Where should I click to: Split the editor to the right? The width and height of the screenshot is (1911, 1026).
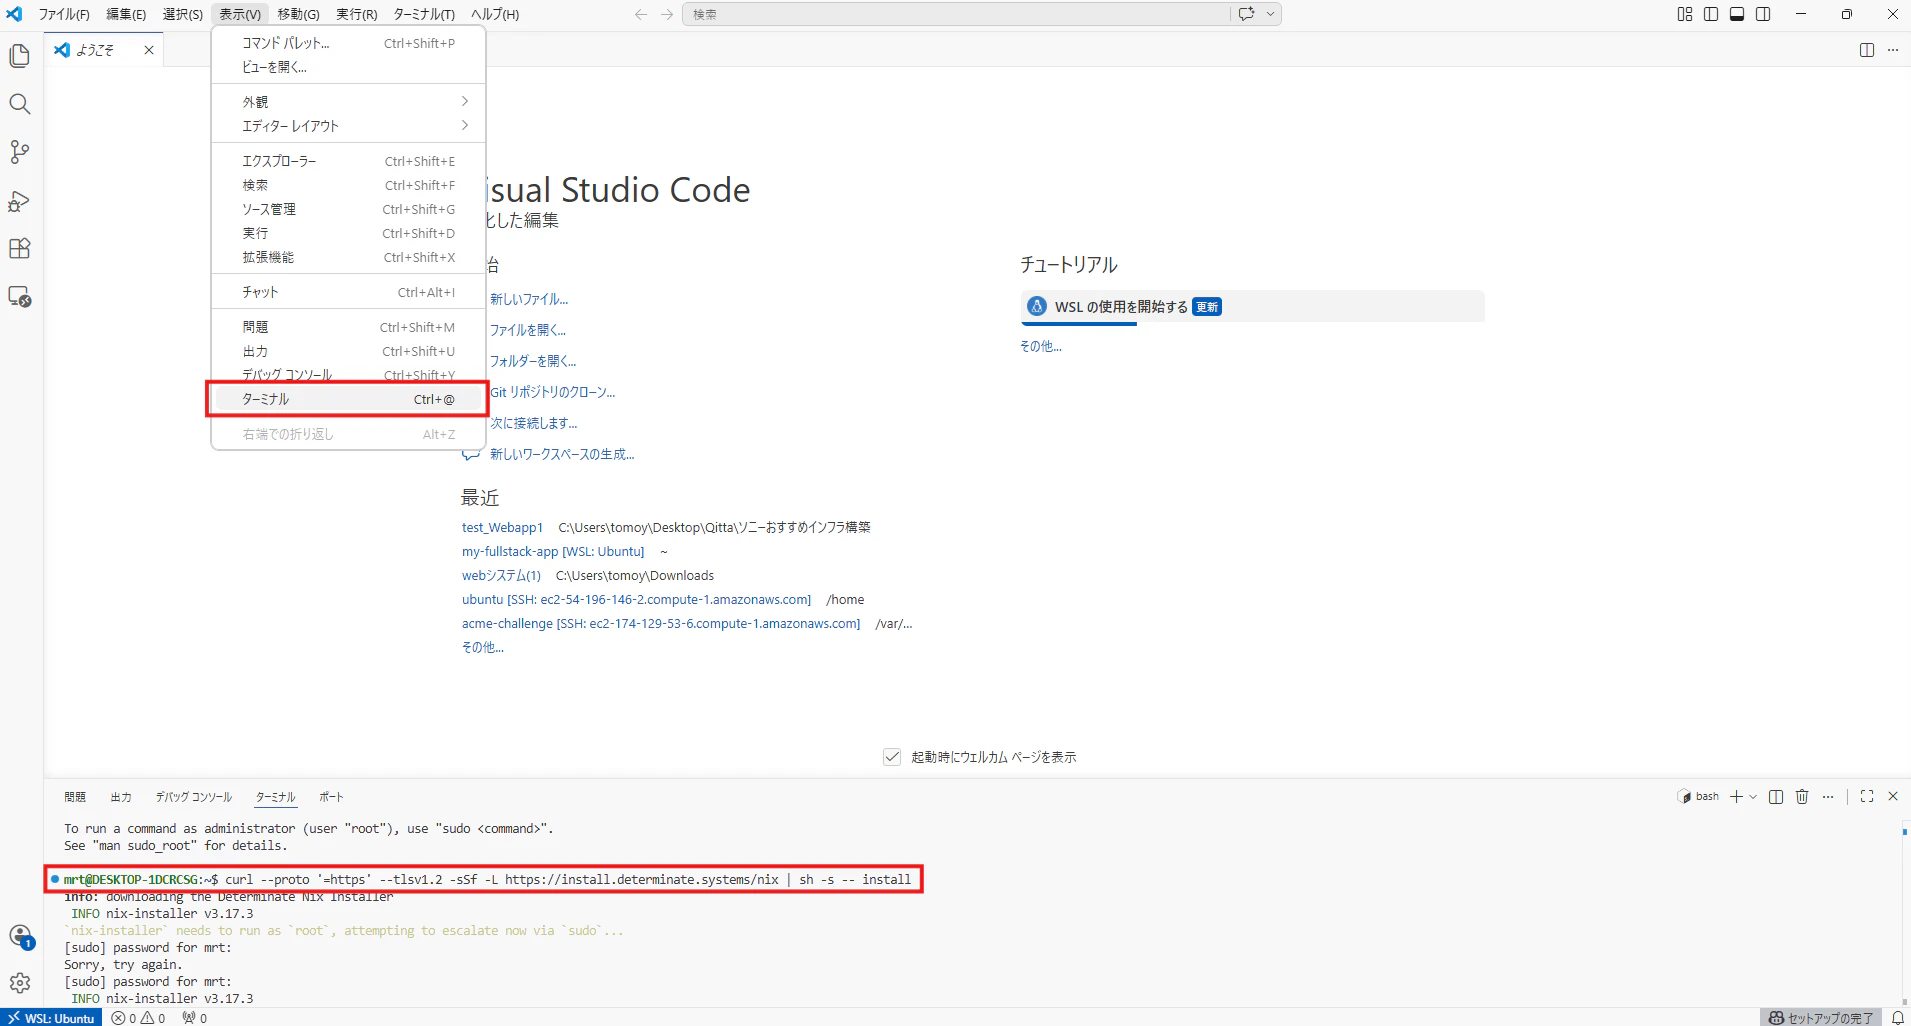click(x=1867, y=50)
